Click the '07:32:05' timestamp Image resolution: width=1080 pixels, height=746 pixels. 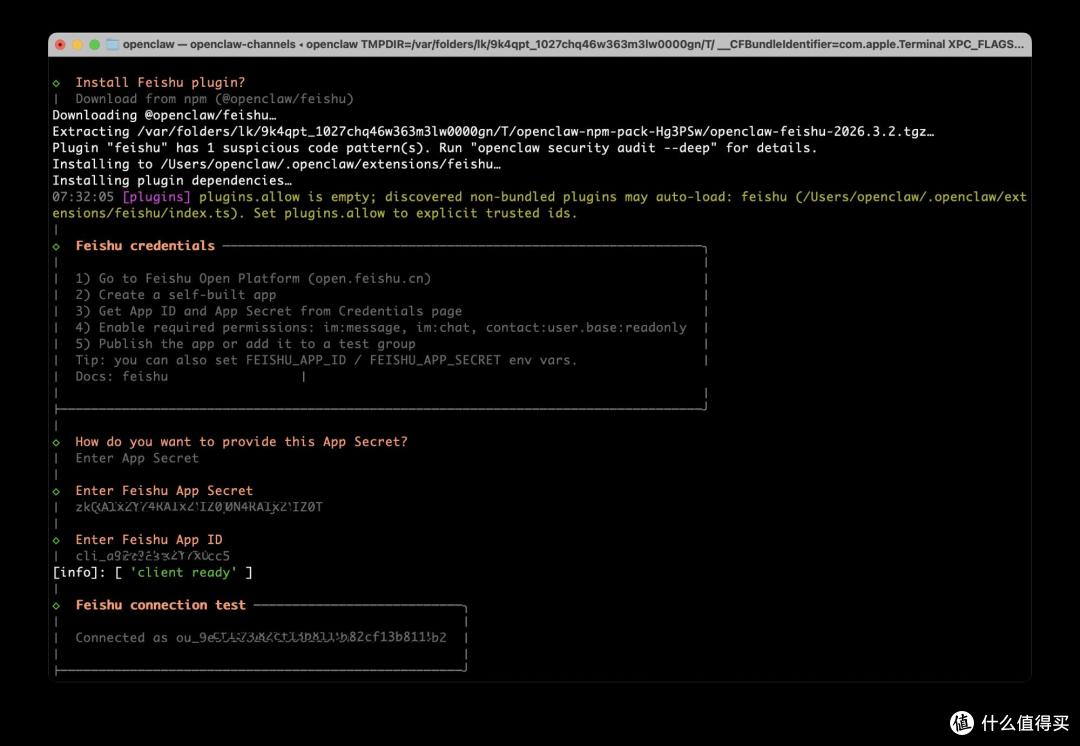[x=83, y=197]
